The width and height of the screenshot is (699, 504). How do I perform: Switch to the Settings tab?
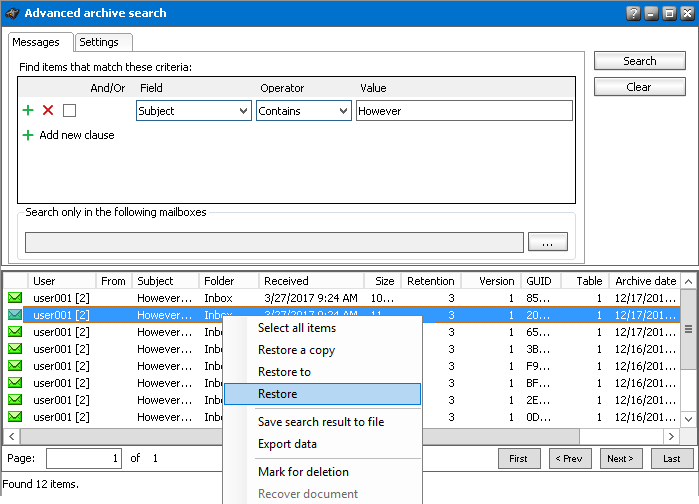[99, 42]
